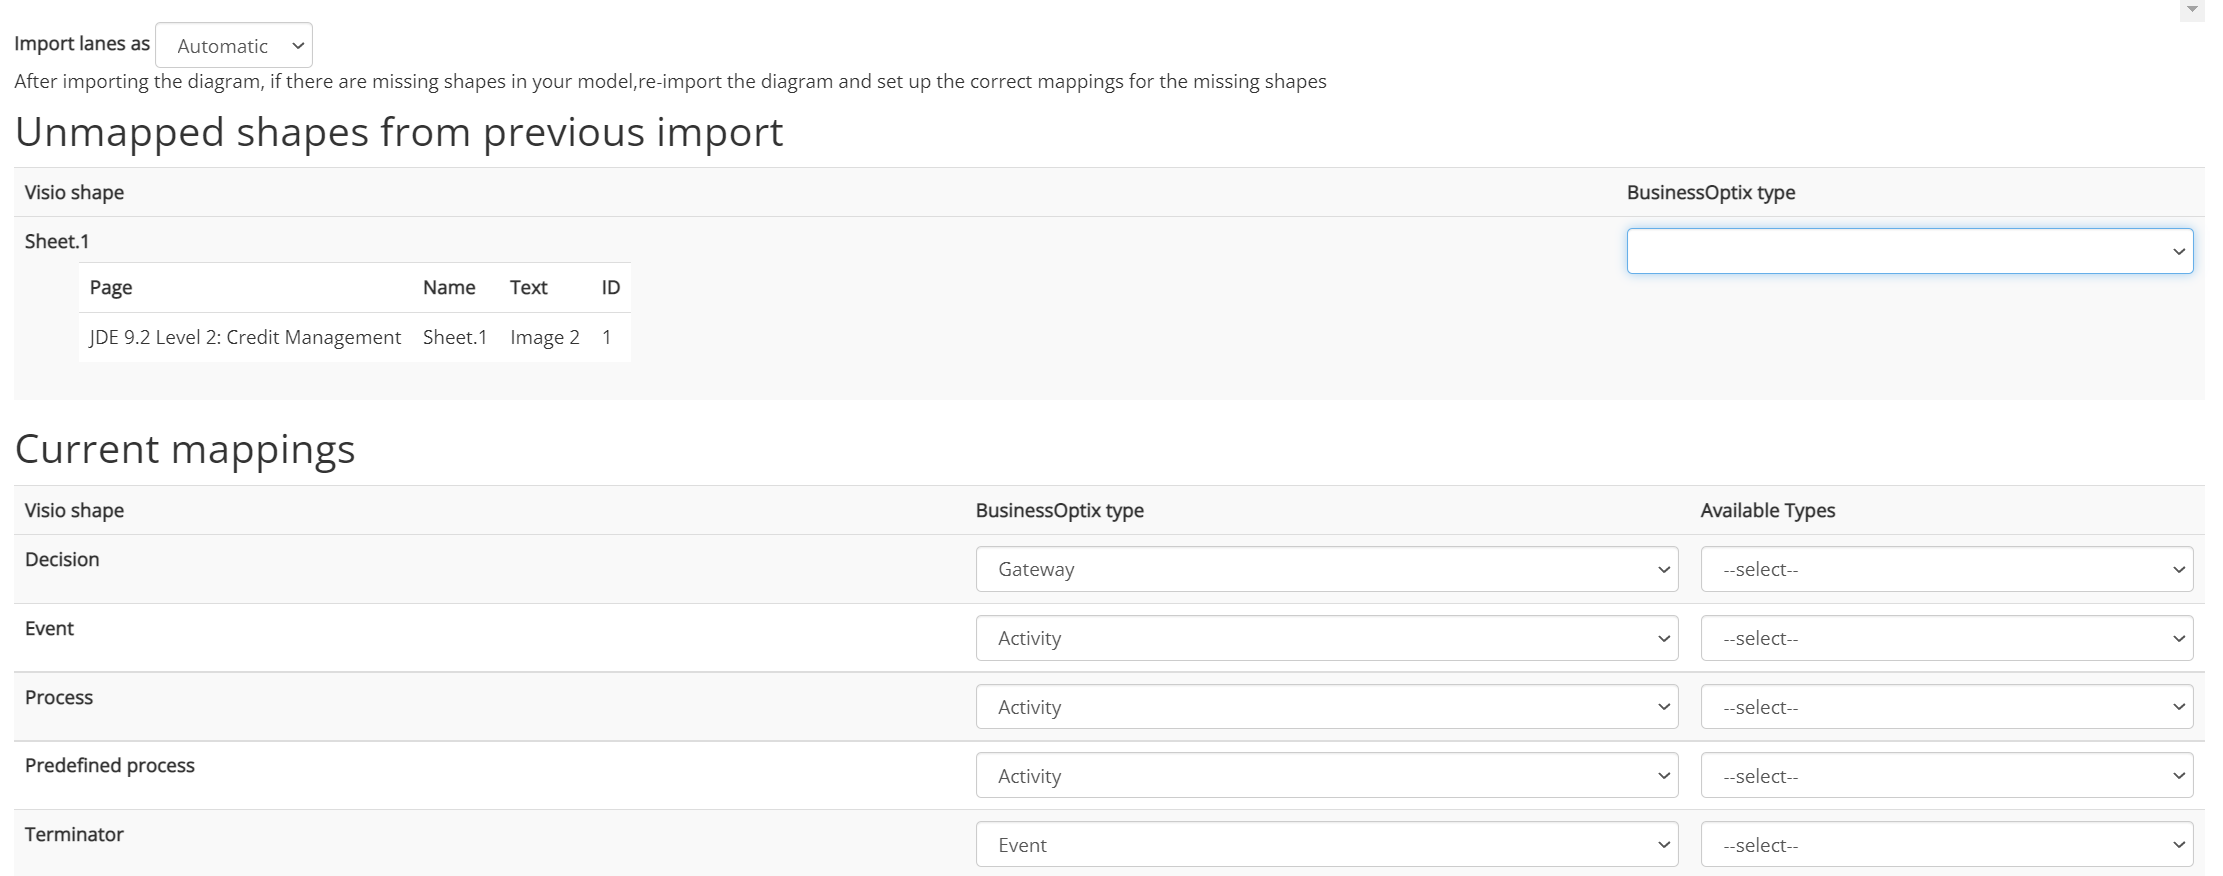Open BusinessOptix type dropdown for Sheet.1
The image size is (2223, 876).
click(x=1908, y=251)
